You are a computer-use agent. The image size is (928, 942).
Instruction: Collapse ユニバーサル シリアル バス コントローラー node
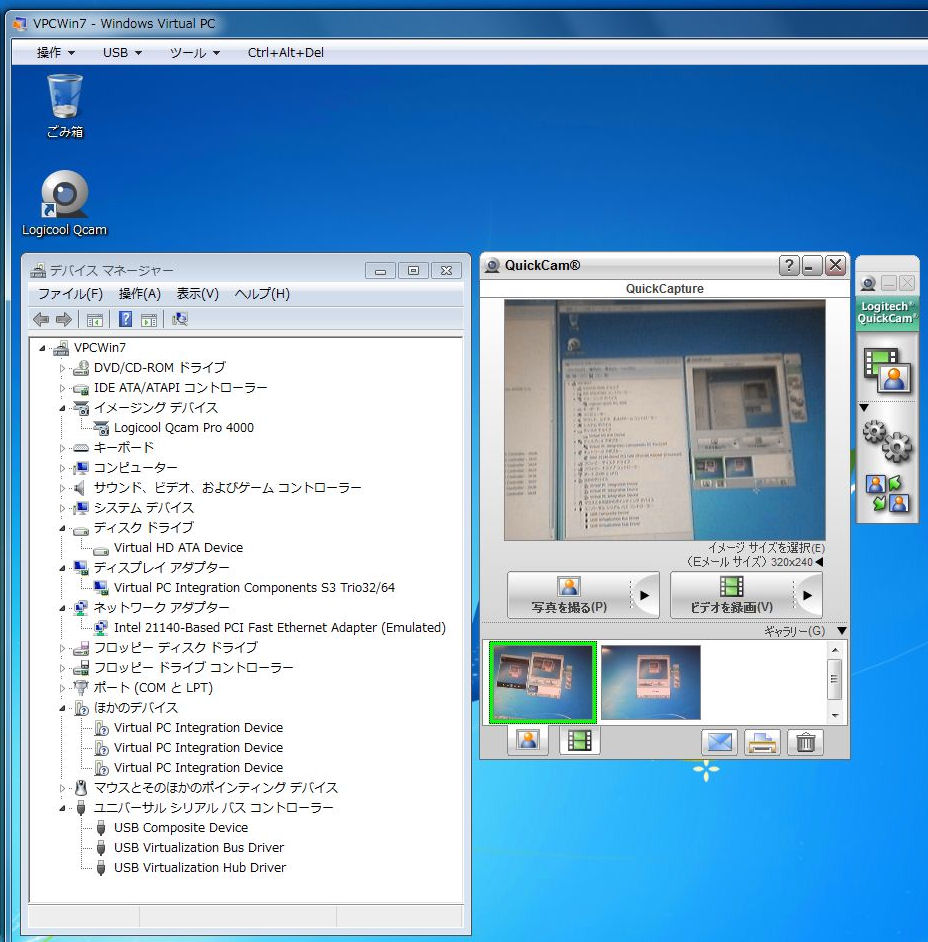62,808
